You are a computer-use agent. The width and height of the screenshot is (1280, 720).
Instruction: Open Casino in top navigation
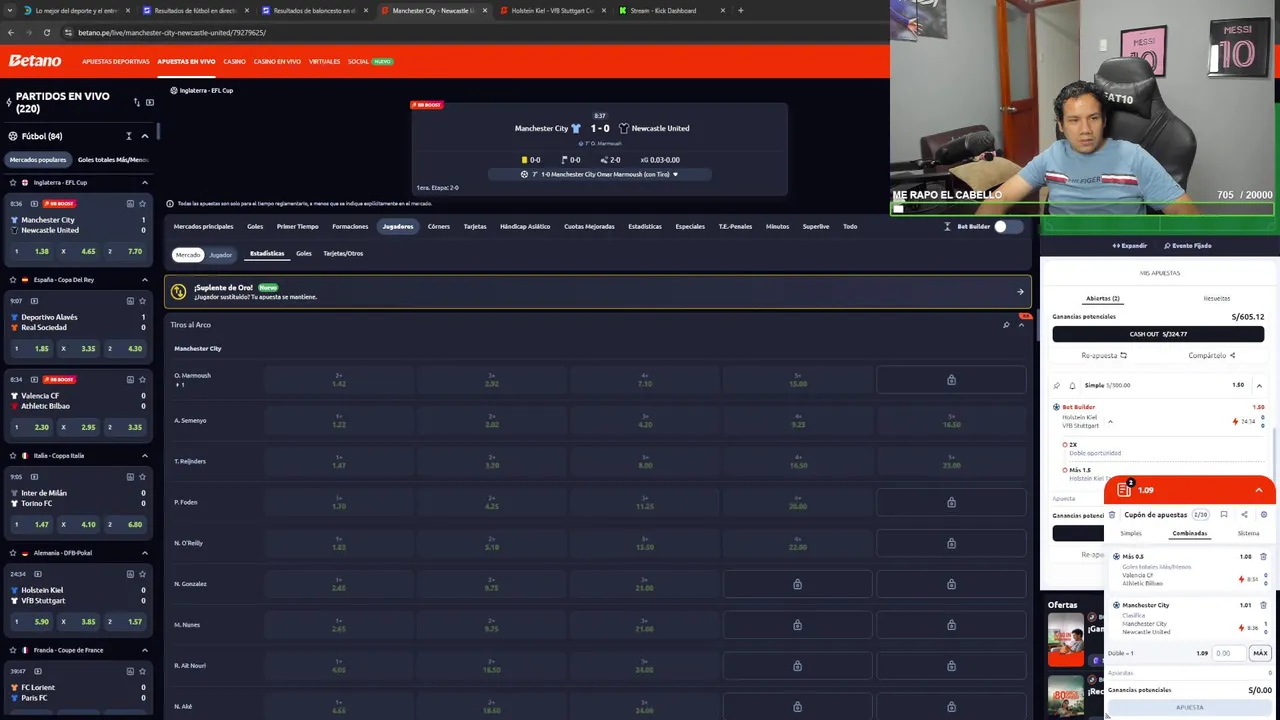[234, 61]
